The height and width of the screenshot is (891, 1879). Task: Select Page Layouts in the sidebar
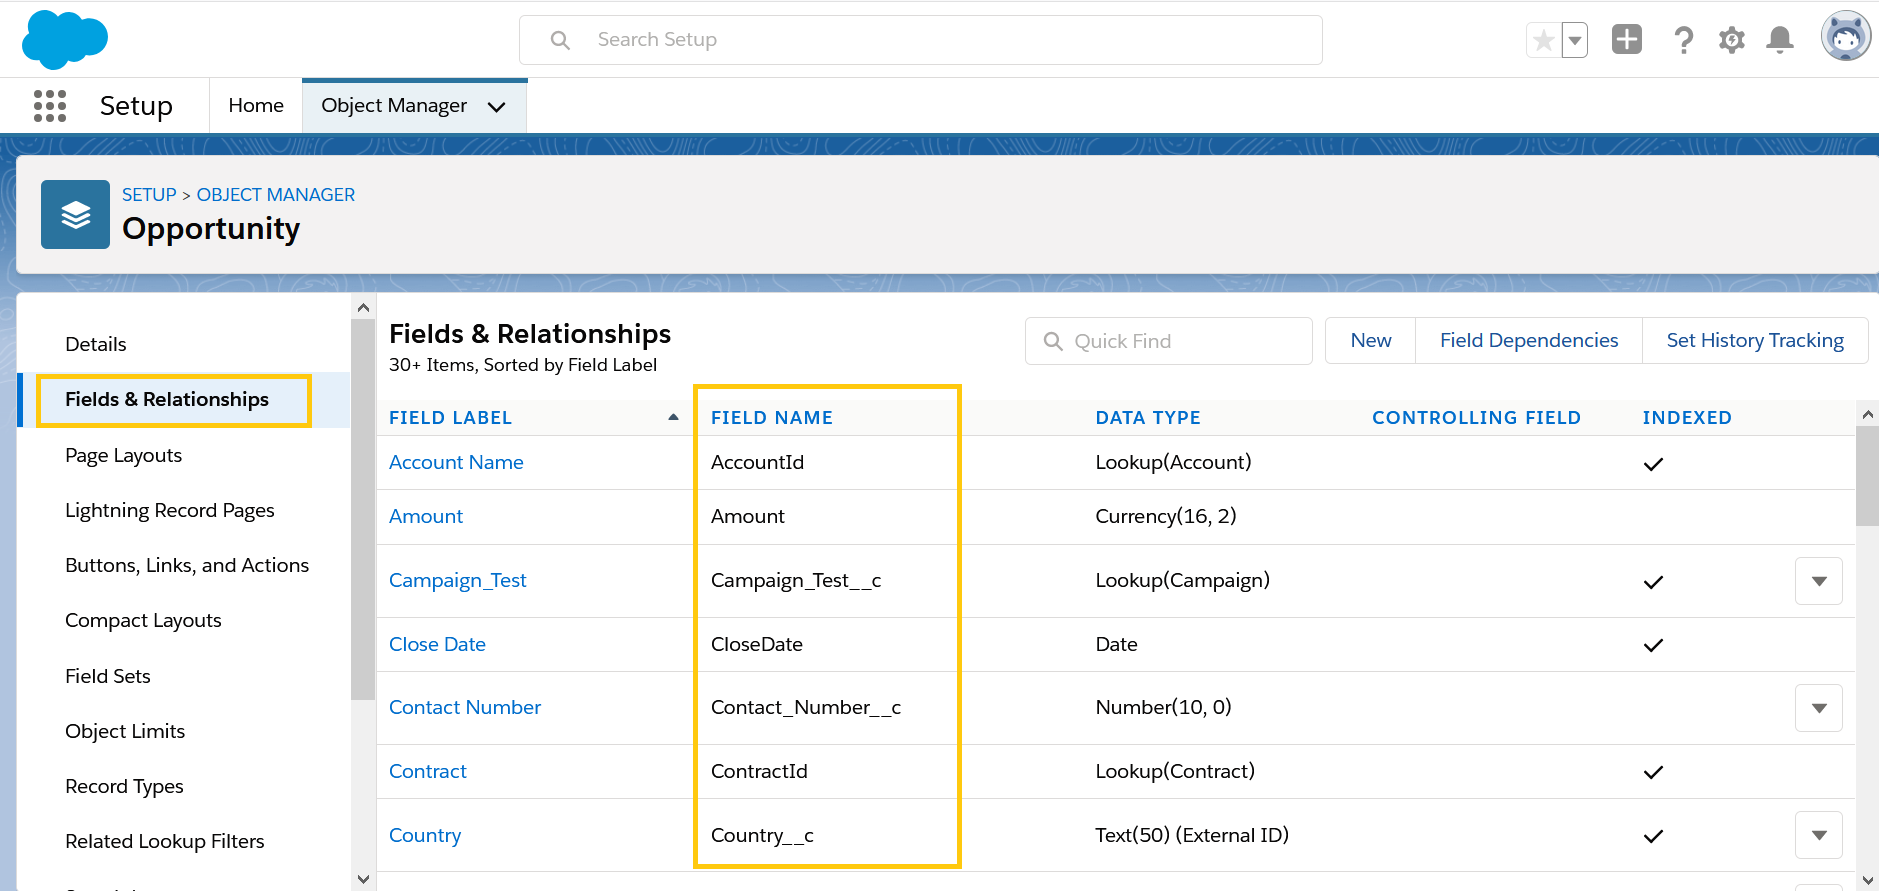point(123,455)
